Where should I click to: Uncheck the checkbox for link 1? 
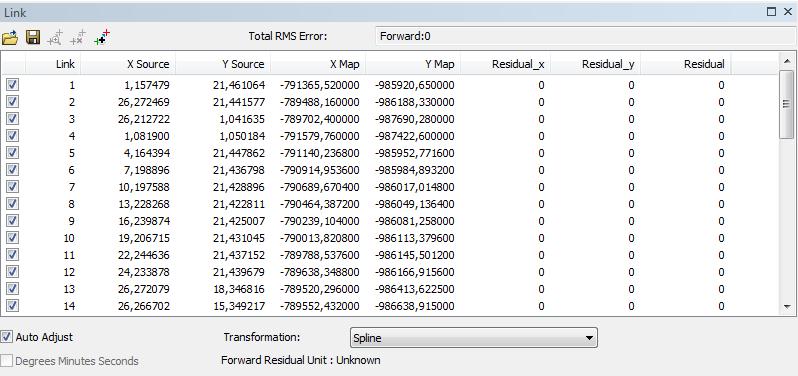pyautogui.click(x=13, y=84)
